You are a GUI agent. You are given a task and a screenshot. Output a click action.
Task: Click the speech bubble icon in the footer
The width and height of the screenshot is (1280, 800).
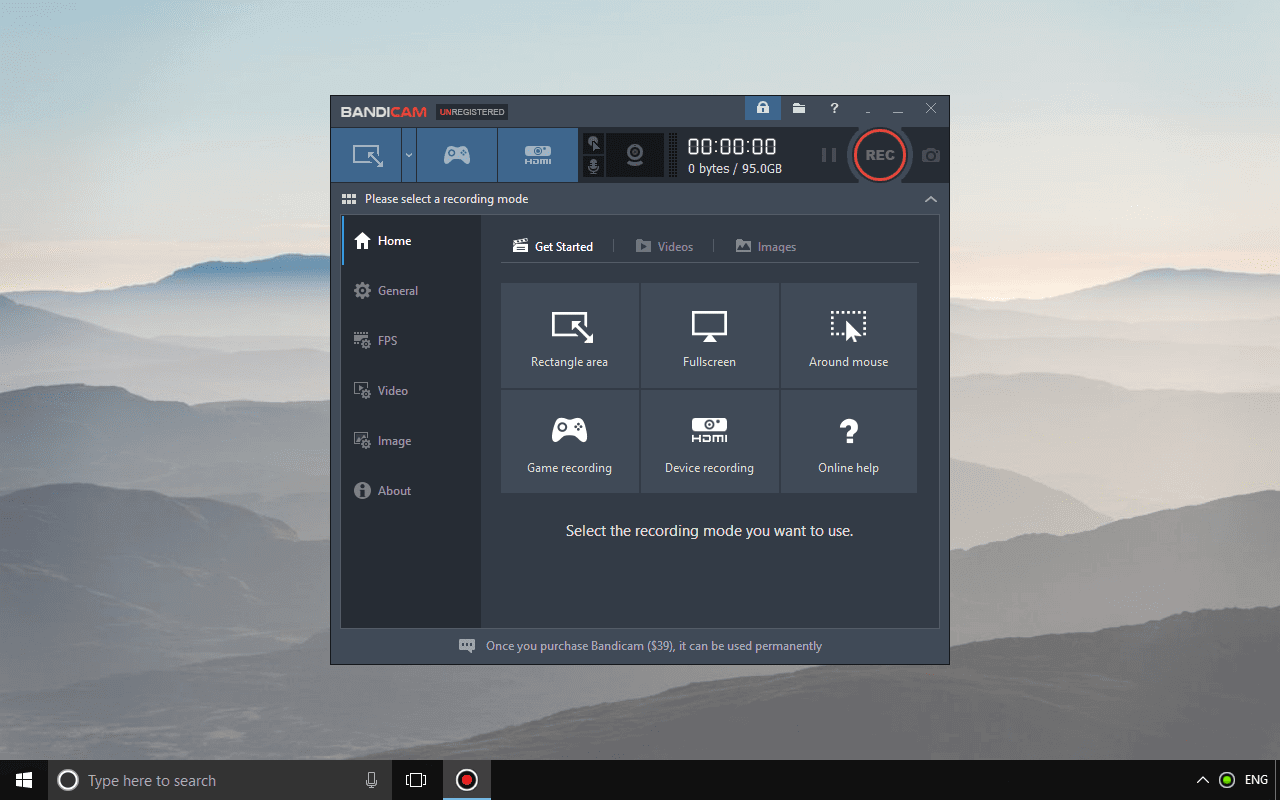coord(467,646)
